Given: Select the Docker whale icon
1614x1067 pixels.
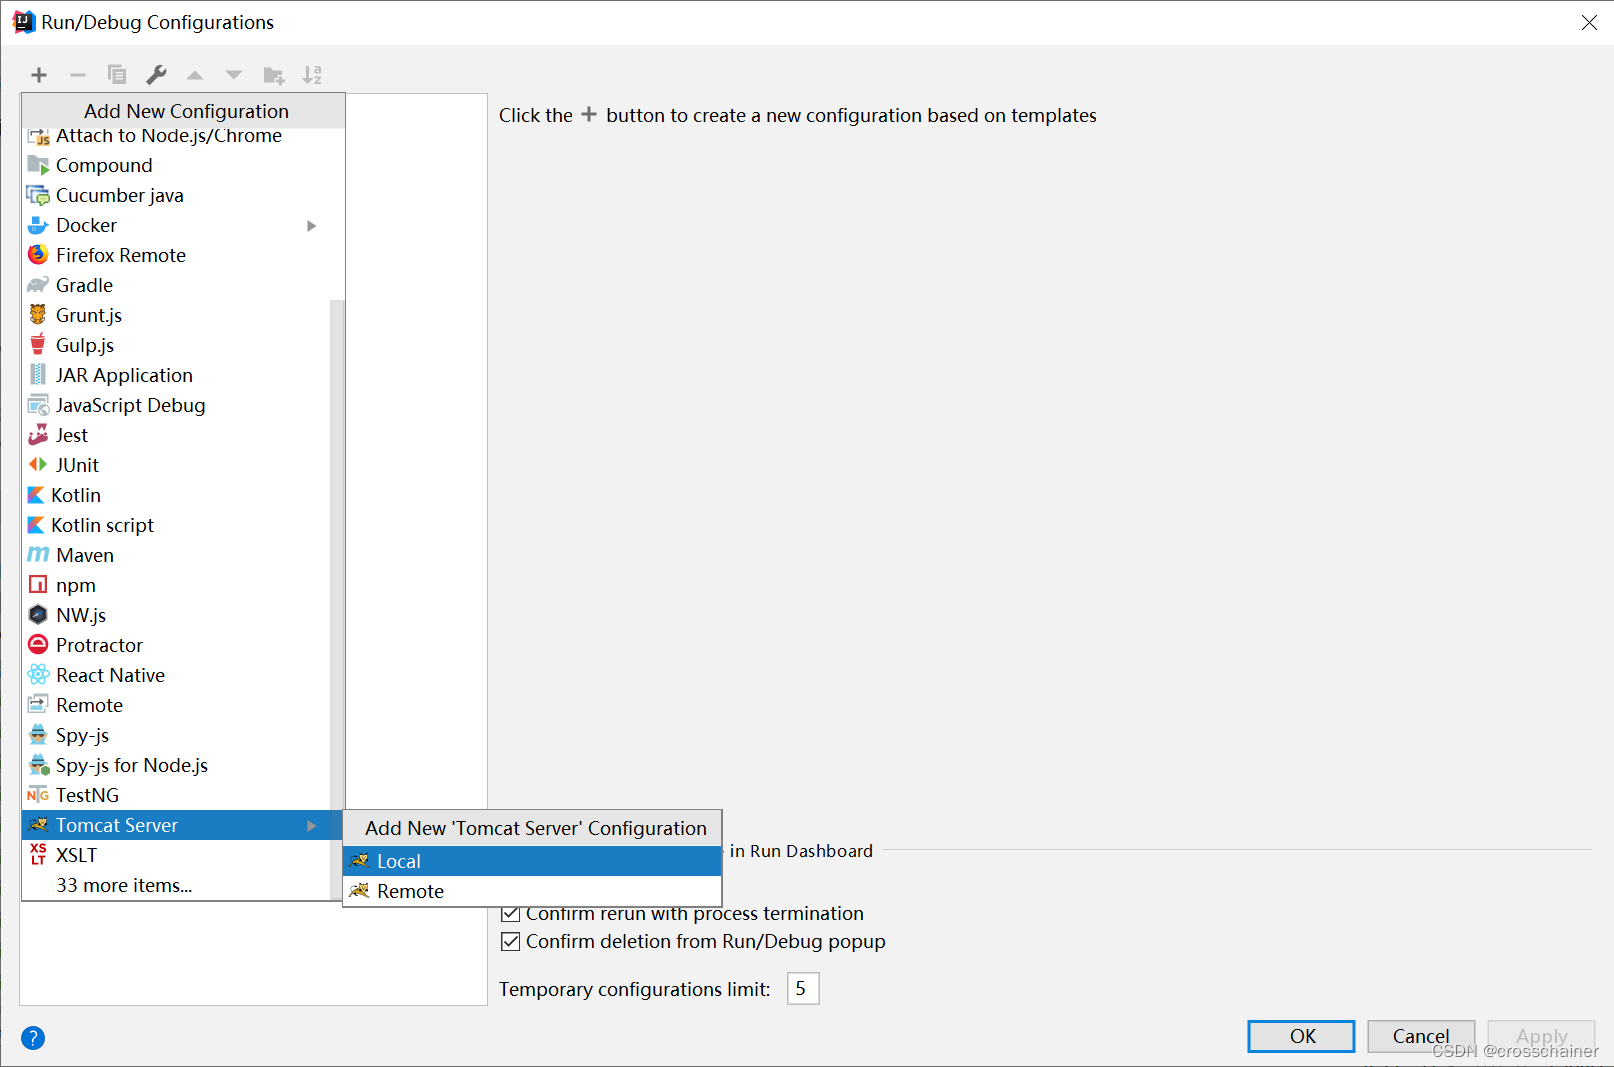Looking at the screenshot, I should tap(38, 225).
